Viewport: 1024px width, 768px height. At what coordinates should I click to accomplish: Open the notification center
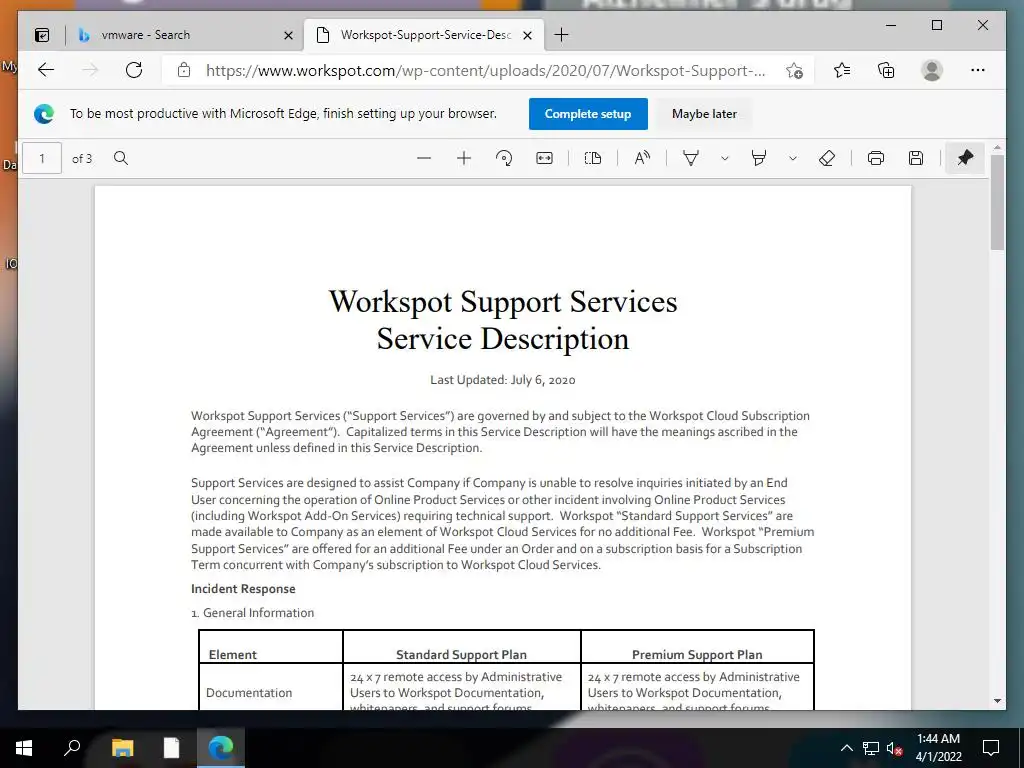[991, 748]
